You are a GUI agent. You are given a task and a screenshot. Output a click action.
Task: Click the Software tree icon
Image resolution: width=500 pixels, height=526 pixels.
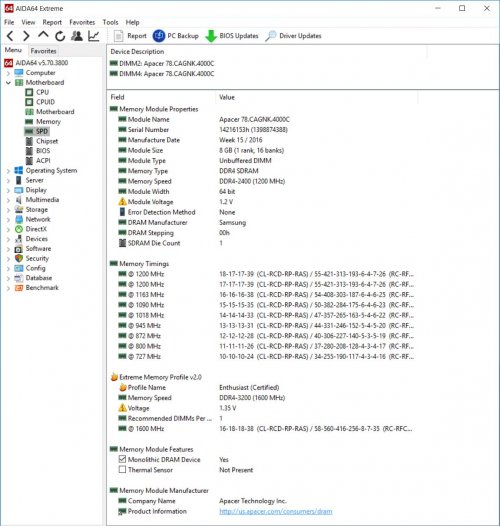19,249
